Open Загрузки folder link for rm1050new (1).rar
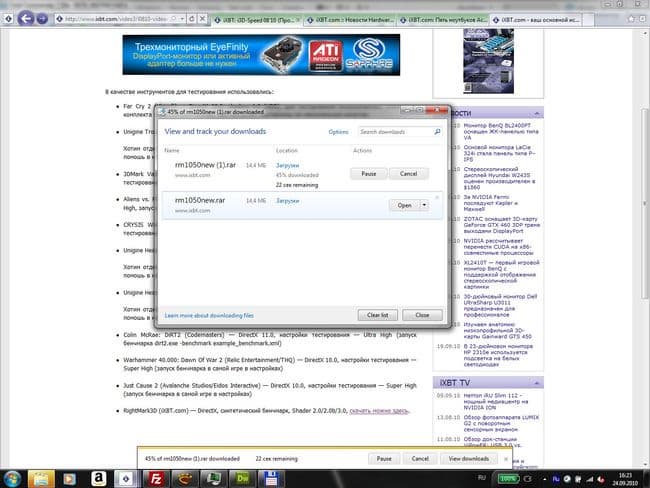The height and width of the screenshot is (488, 650). click(x=287, y=165)
